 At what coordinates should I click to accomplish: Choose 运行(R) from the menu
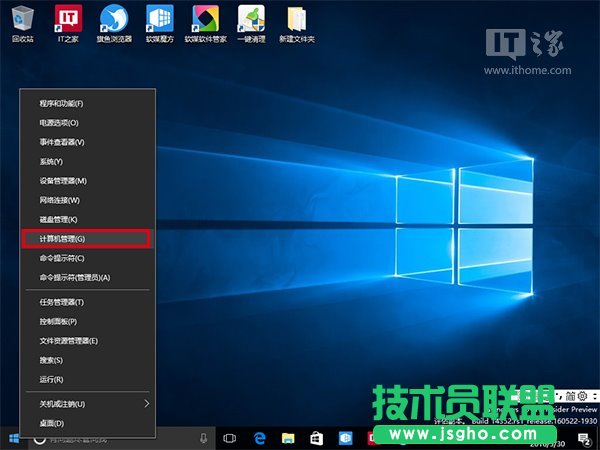coord(88,380)
